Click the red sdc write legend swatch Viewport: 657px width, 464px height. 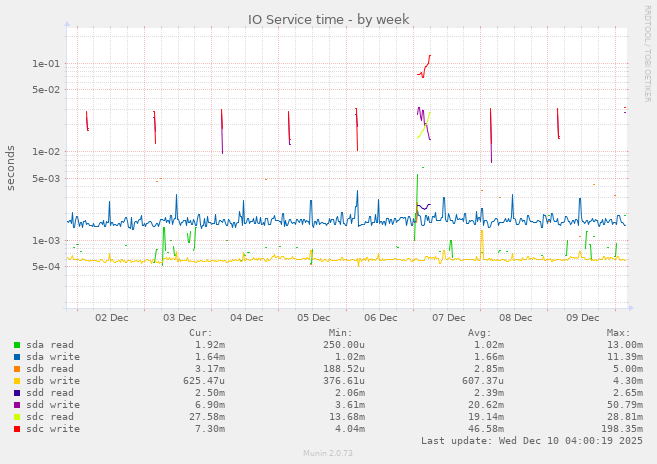point(17,429)
